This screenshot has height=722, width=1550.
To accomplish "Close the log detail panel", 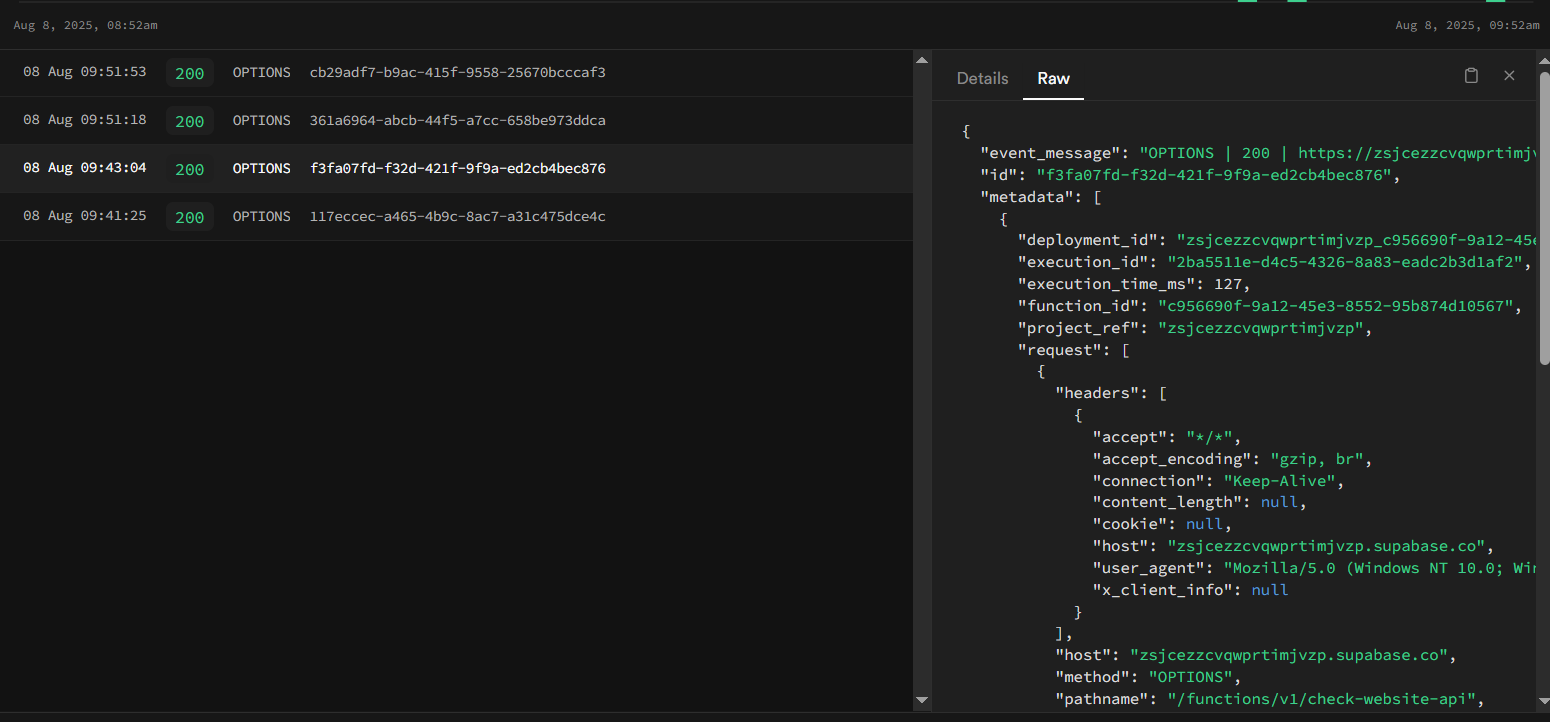I will pos(1509,76).
